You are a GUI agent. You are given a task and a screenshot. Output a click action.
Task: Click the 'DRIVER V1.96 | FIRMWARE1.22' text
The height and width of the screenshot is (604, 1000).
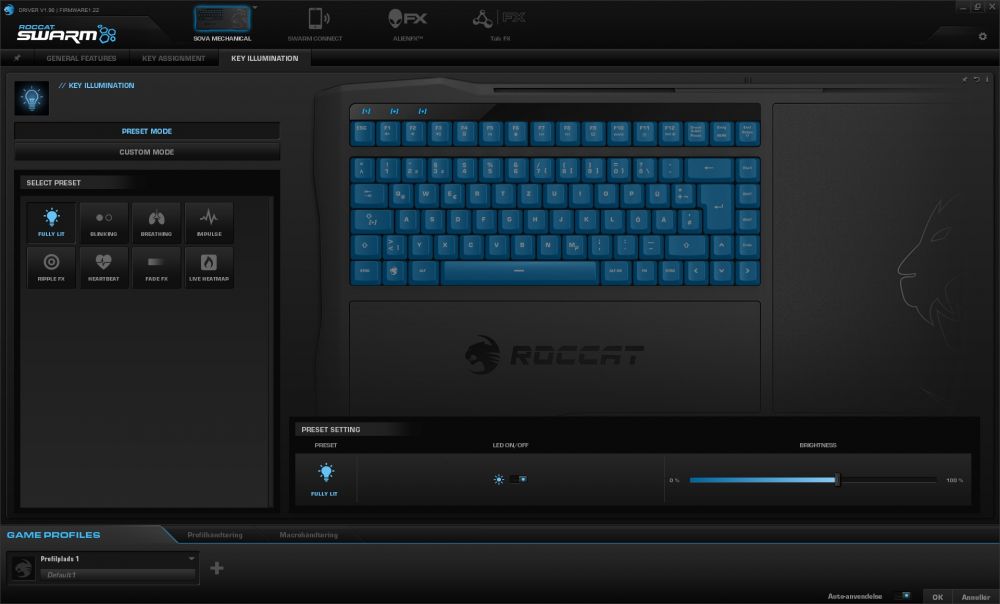coord(59,10)
